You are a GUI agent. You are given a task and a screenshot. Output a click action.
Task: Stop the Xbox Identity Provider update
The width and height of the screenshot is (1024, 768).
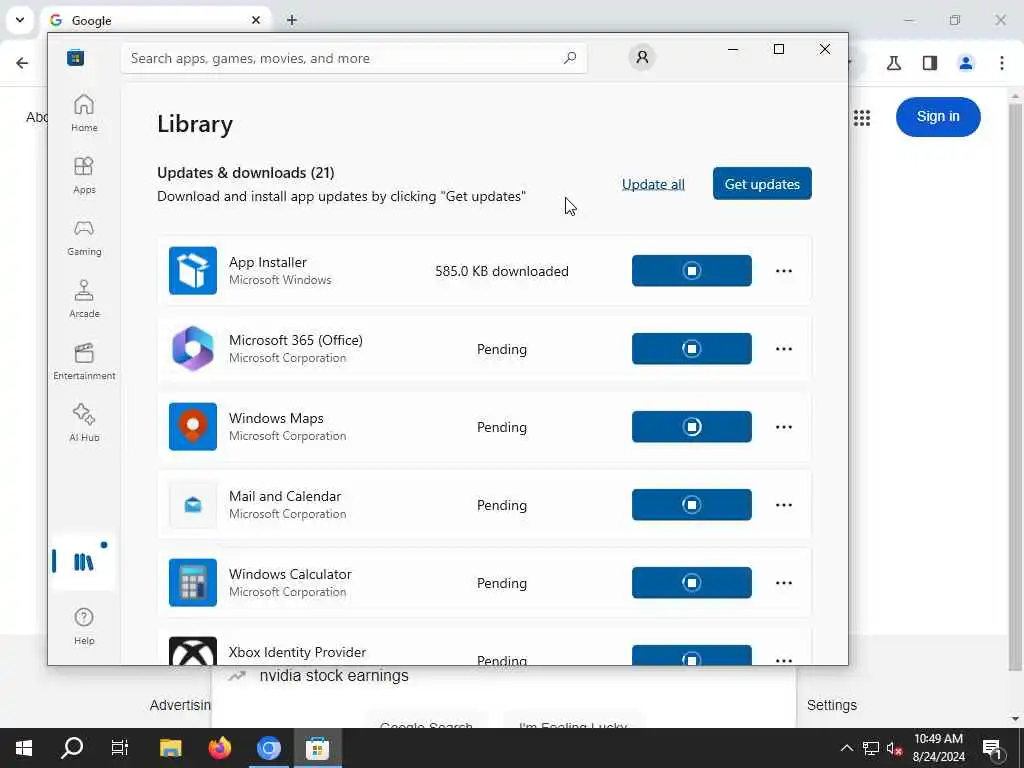click(x=692, y=655)
